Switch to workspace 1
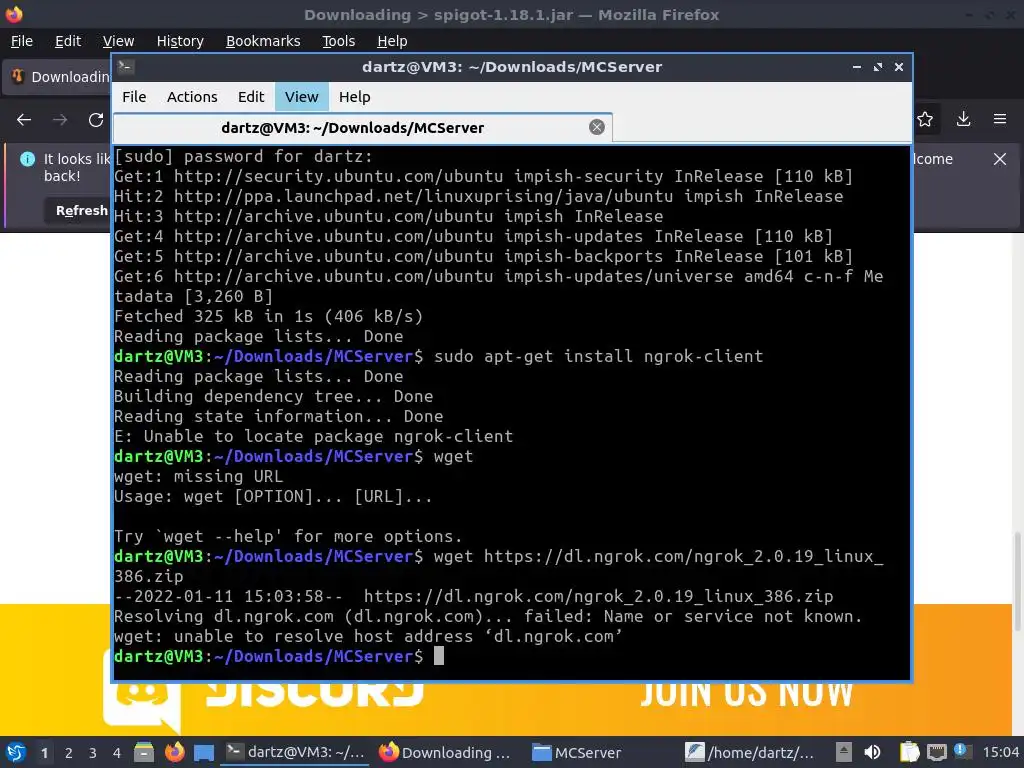1024x768 pixels. tap(44, 753)
